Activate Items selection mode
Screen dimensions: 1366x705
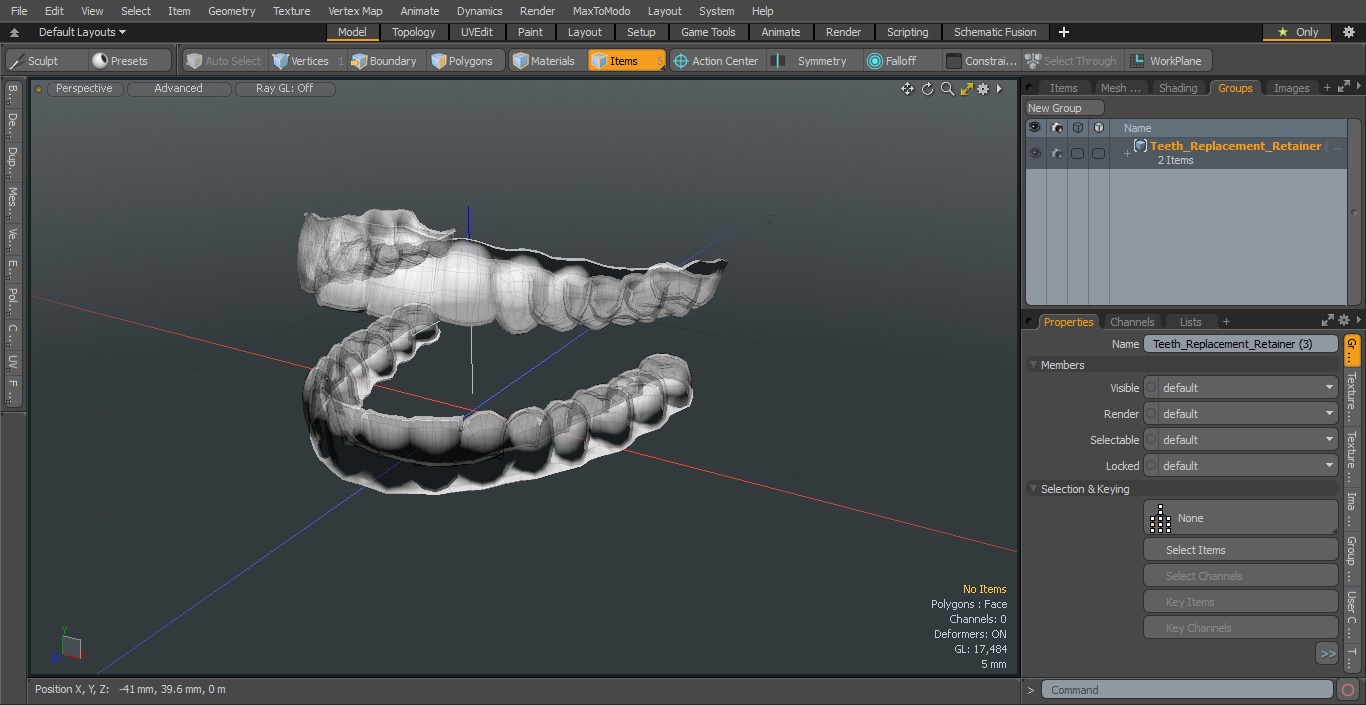(x=626, y=61)
